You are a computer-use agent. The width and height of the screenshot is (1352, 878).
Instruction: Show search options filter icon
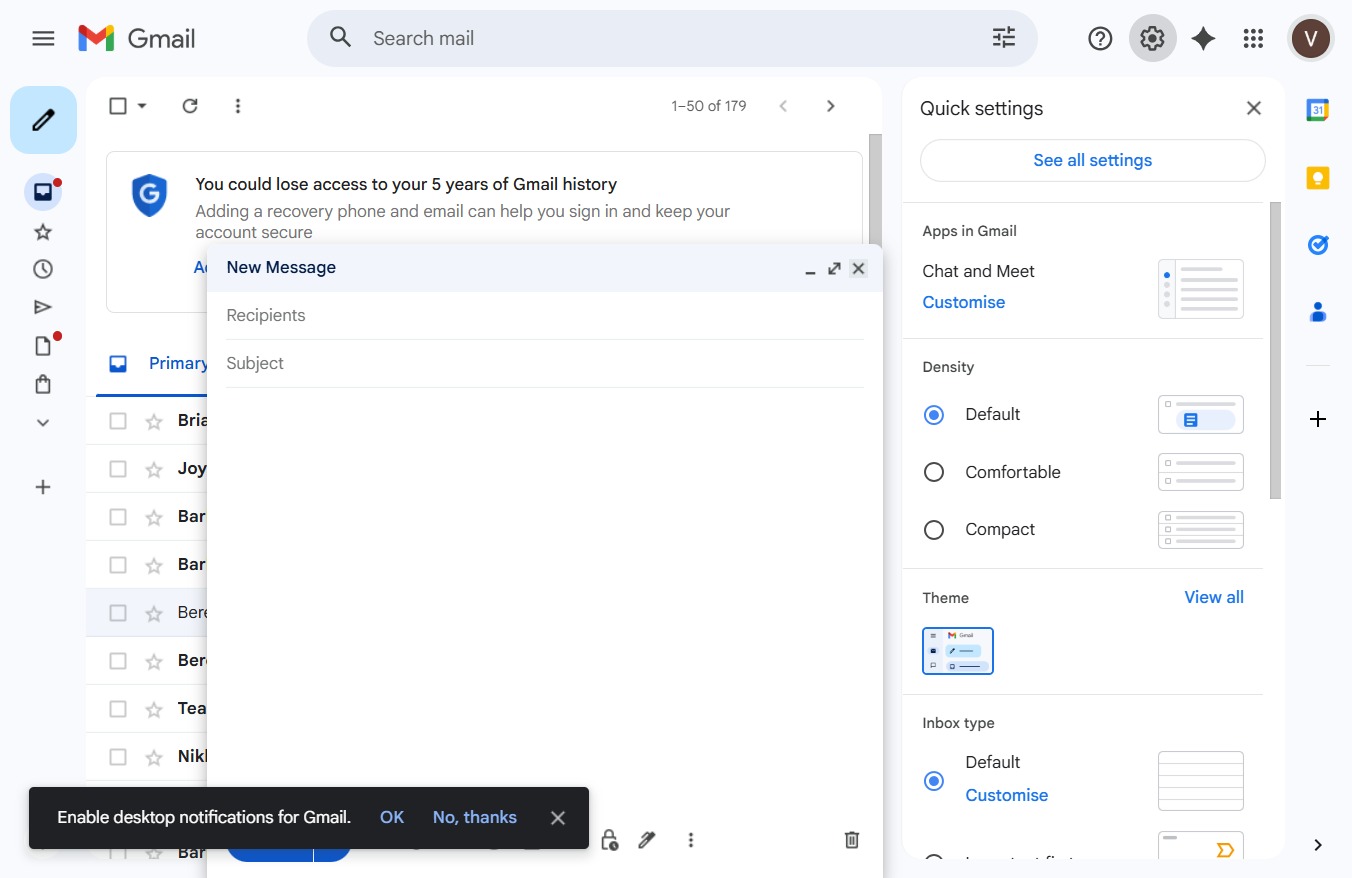tap(1004, 38)
